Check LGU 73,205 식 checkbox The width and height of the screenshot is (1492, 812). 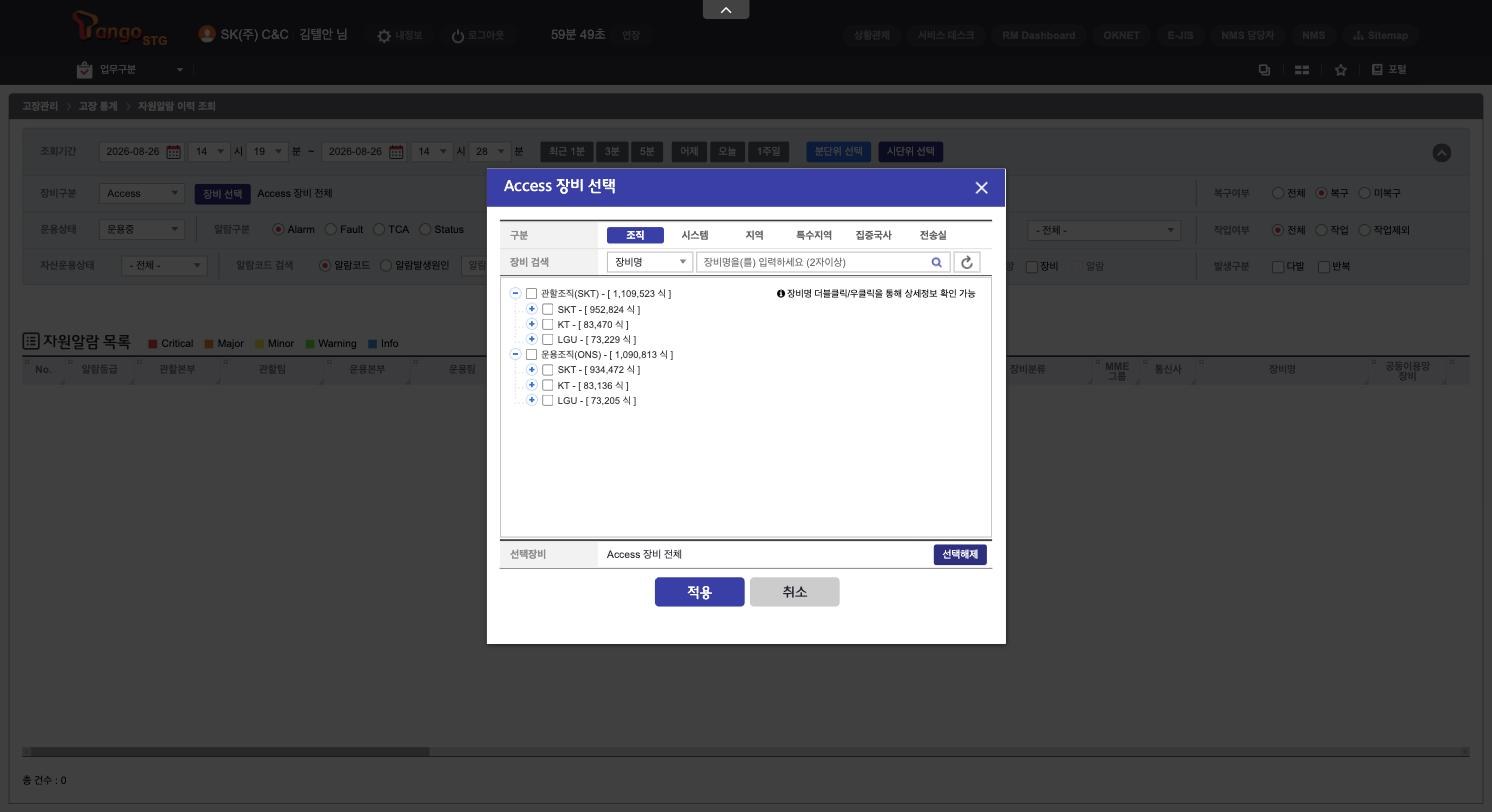pyautogui.click(x=547, y=401)
